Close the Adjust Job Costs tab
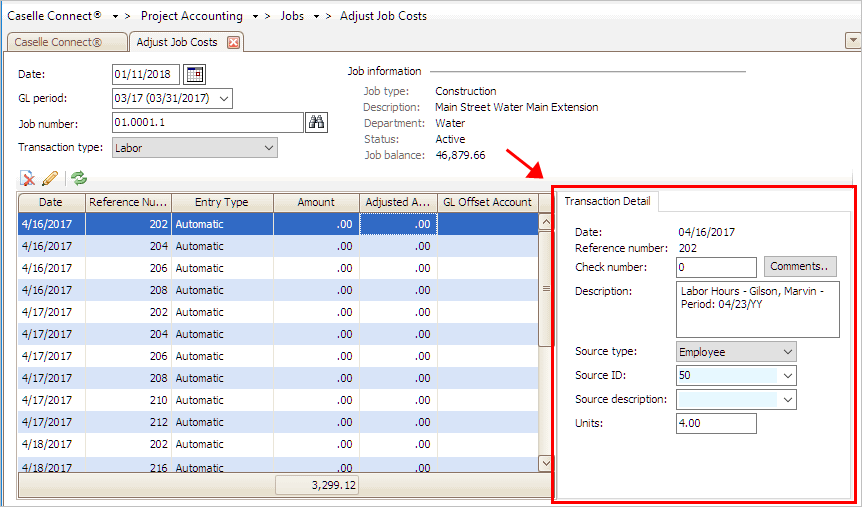862x507 pixels. tap(234, 42)
